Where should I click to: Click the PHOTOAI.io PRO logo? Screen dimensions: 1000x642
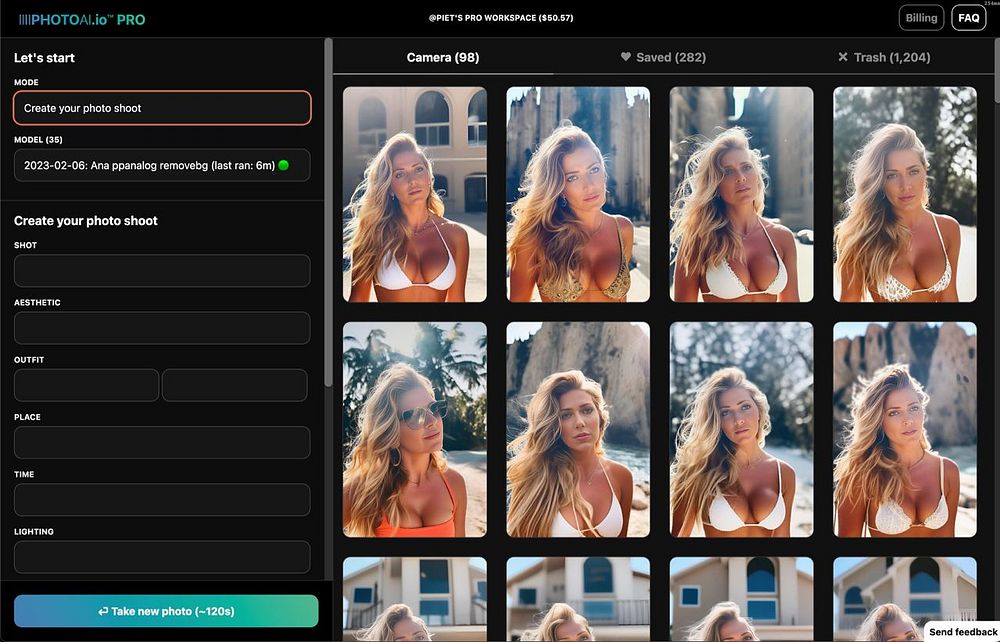[x=82, y=19]
